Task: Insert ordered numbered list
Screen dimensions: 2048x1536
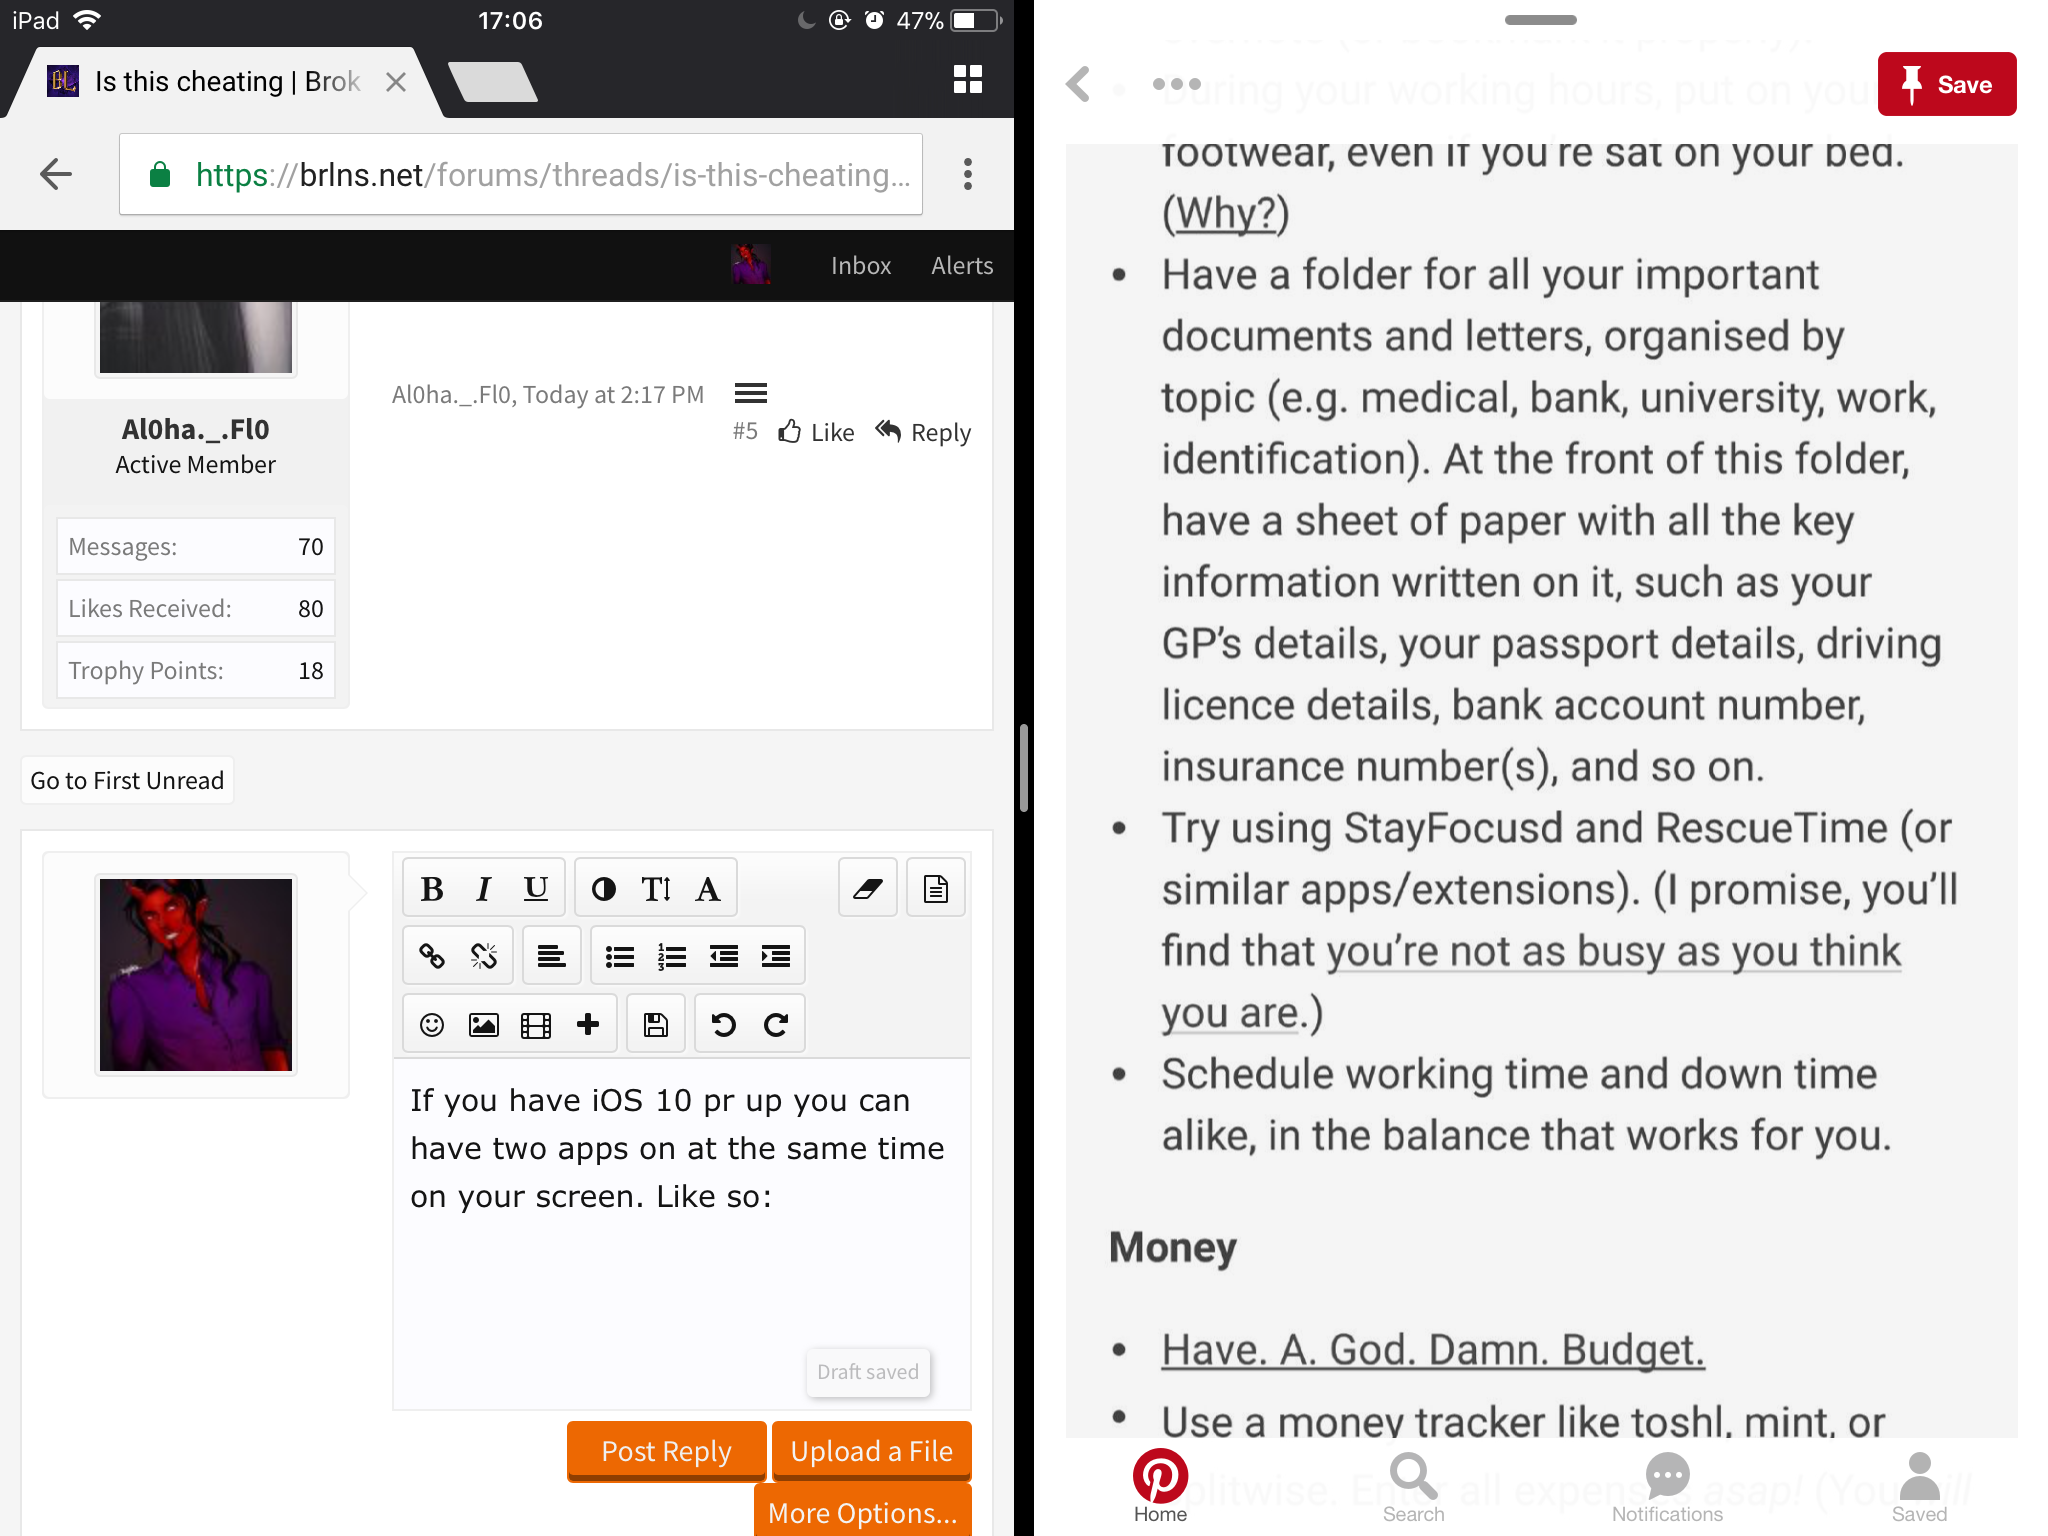Action: pos(672,956)
